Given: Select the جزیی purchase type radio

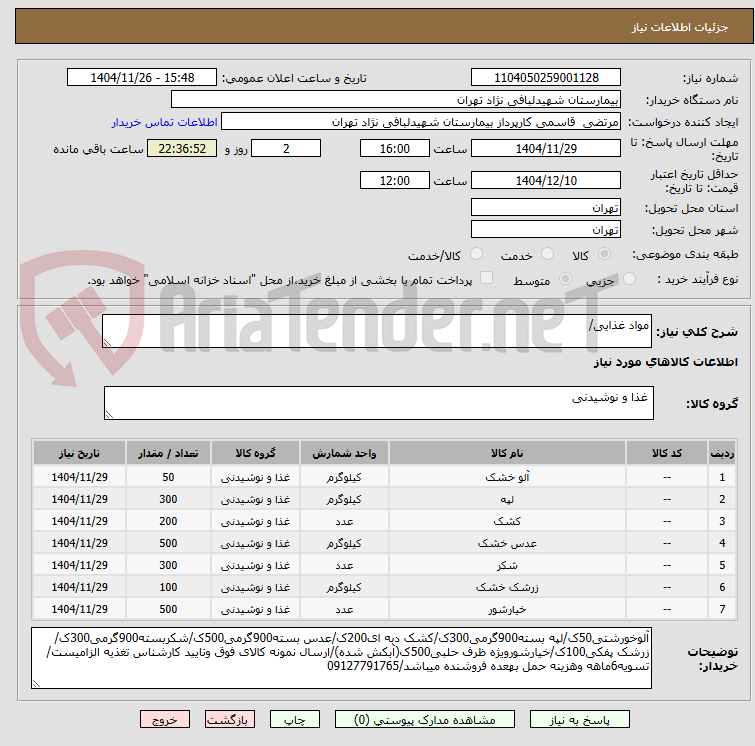Looking at the screenshot, I should click(x=629, y=279).
